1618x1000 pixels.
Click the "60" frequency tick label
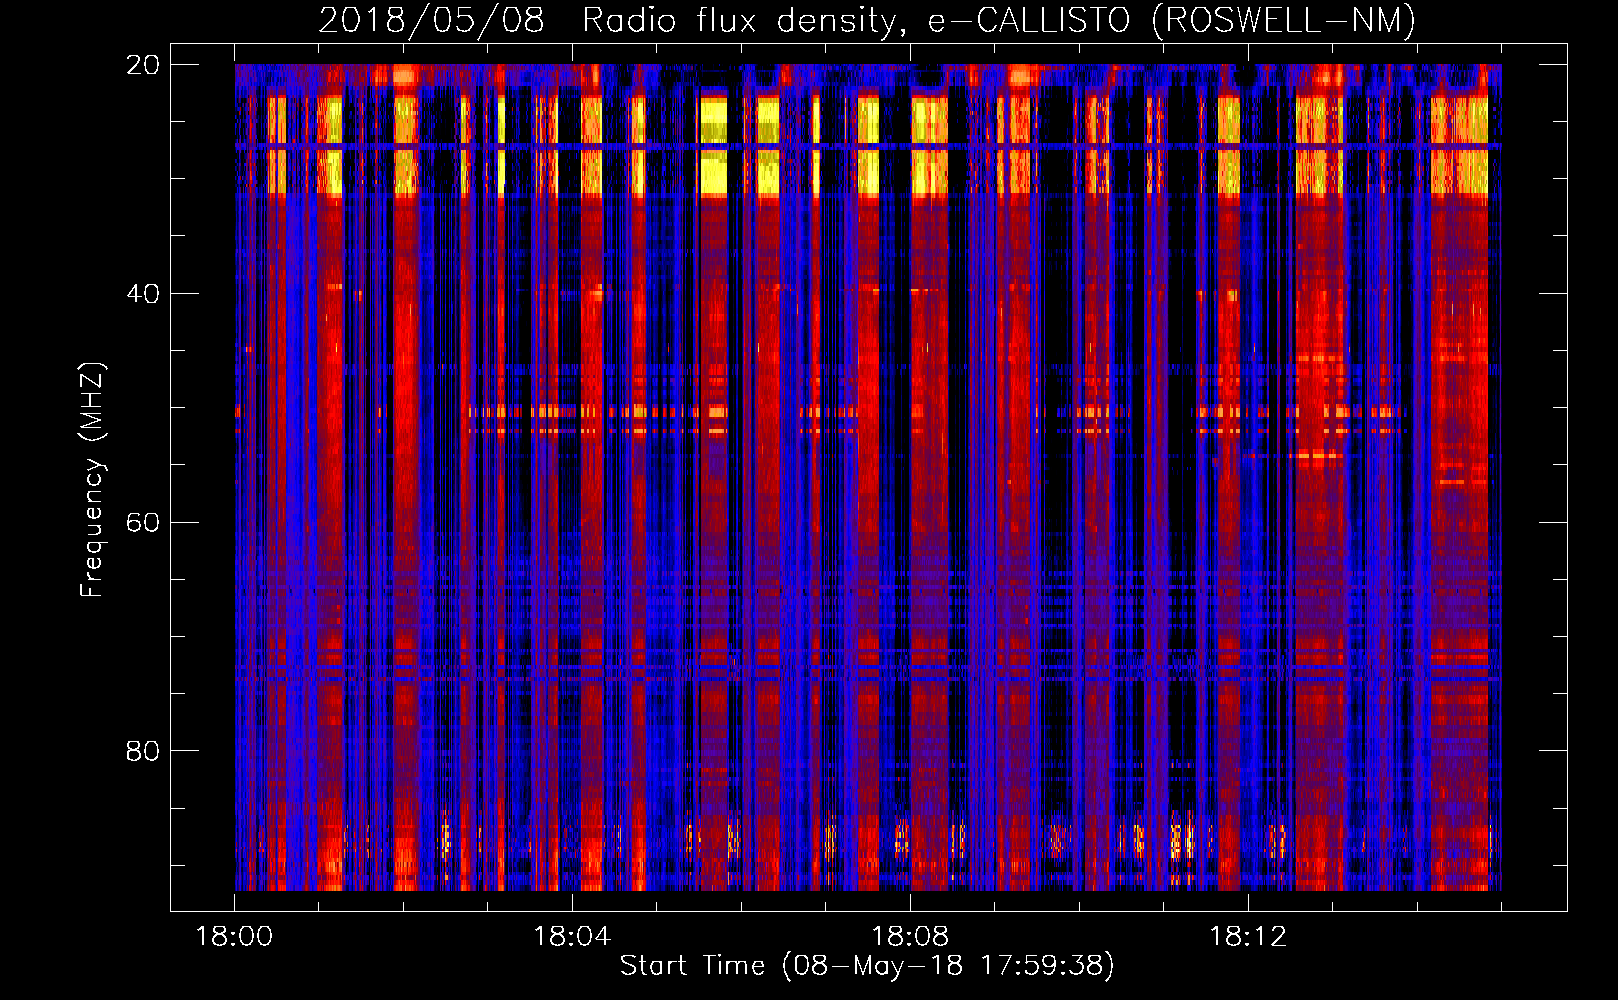click(143, 523)
